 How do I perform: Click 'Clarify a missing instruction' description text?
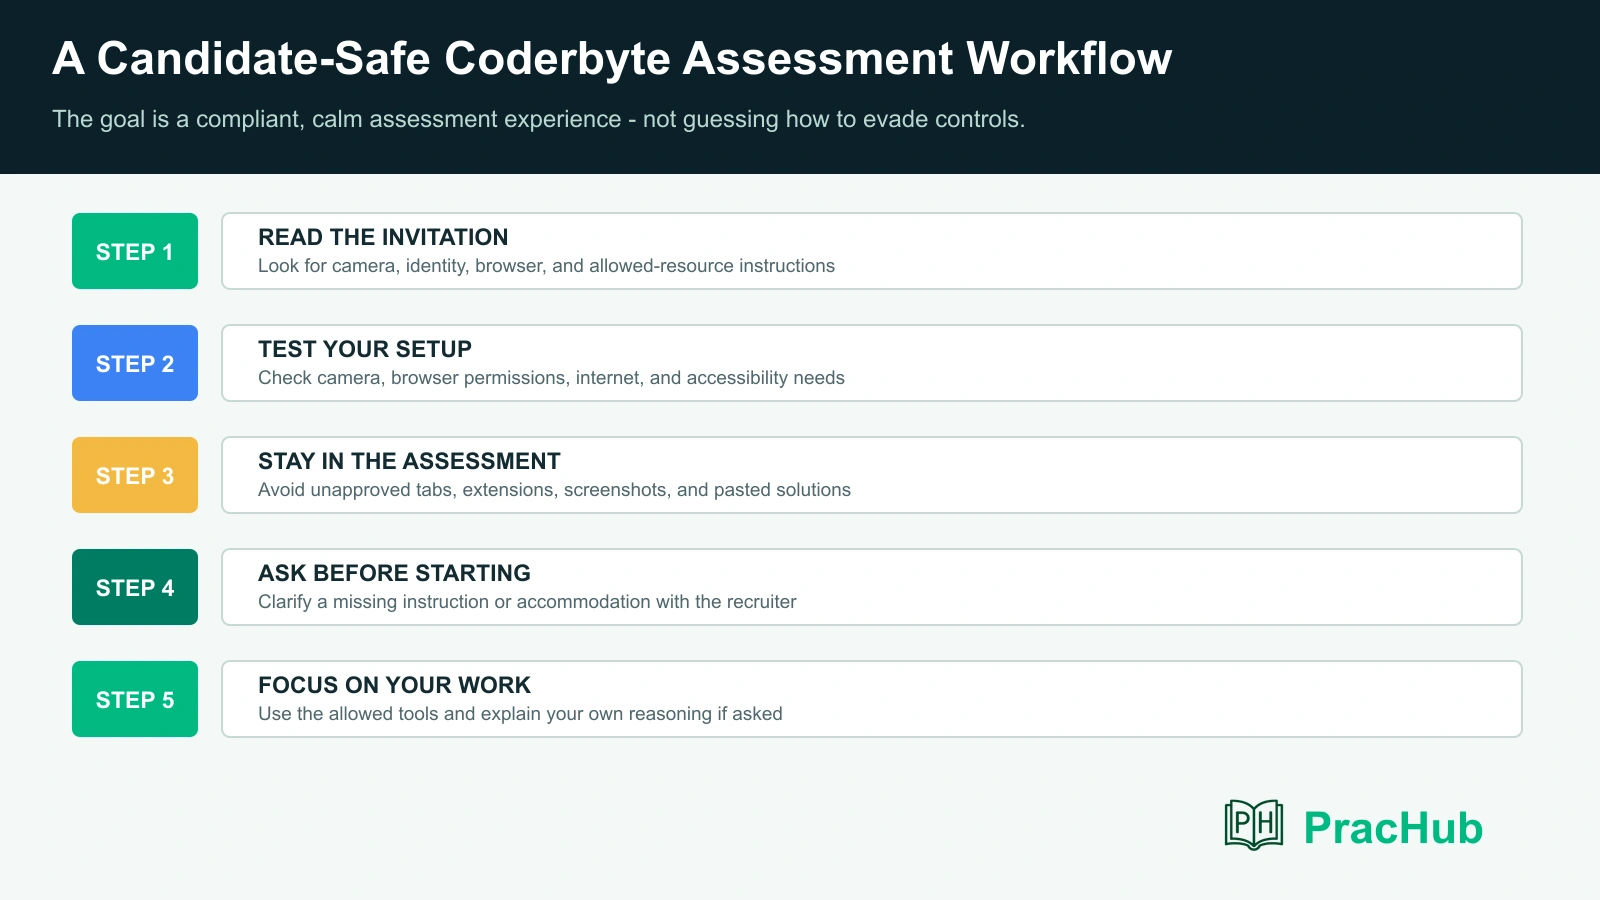point(527,602)
